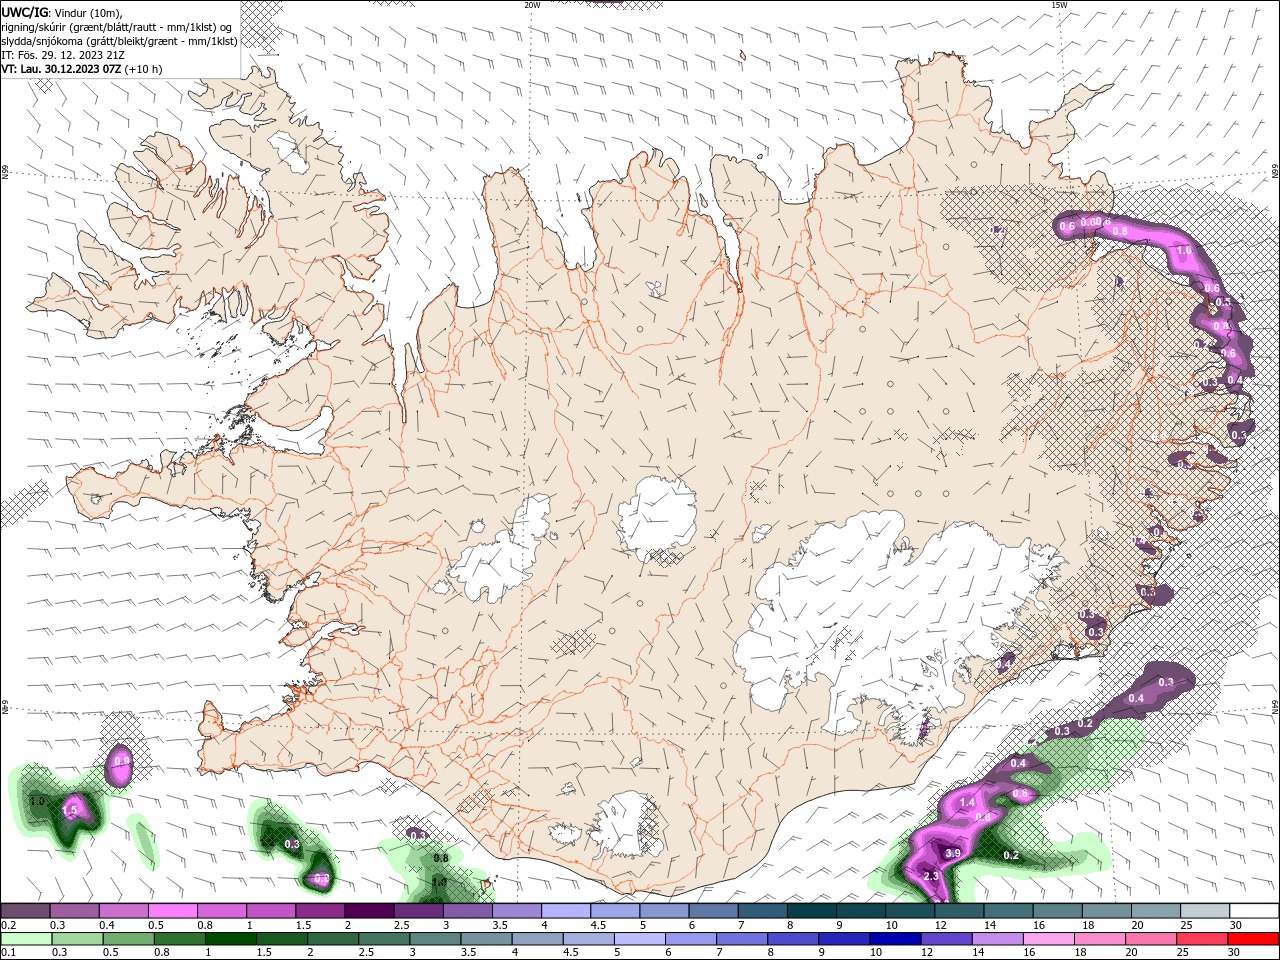Screen dimensions: 1280x960
Task: Click the 'rigning/skúrir' legend description line
Action: pyautogui.click(x=117, y=27)
